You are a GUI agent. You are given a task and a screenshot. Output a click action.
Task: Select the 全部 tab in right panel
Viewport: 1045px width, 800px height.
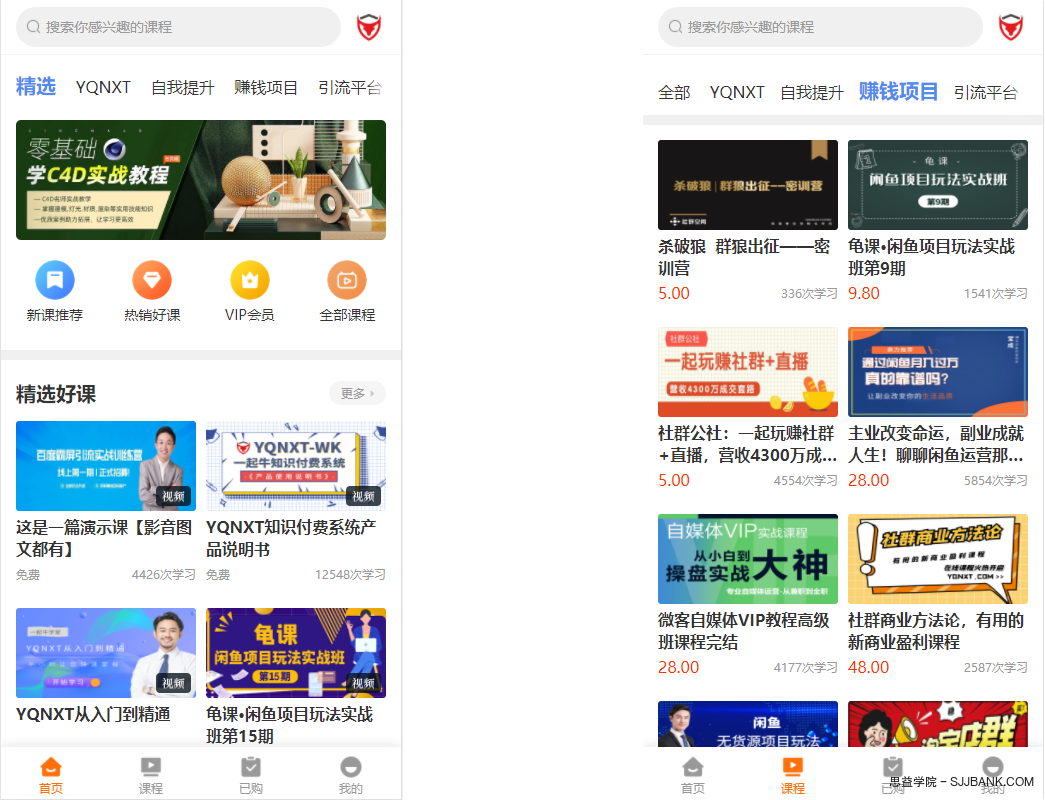coord(674,93)
